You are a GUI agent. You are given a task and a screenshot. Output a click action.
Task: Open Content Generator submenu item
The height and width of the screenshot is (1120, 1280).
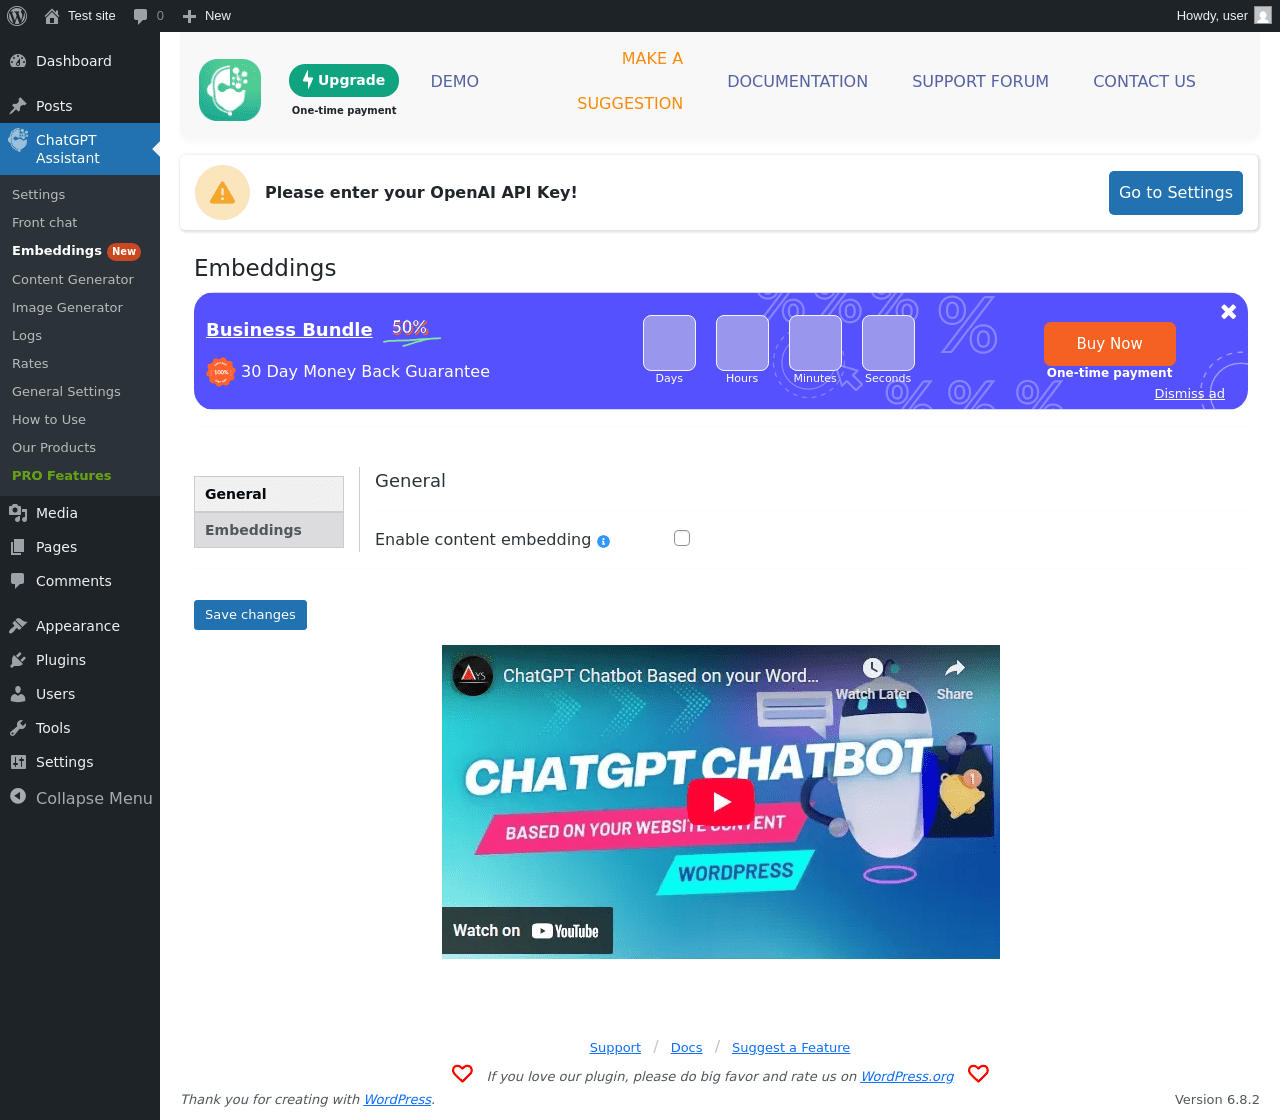pos(73,280)
